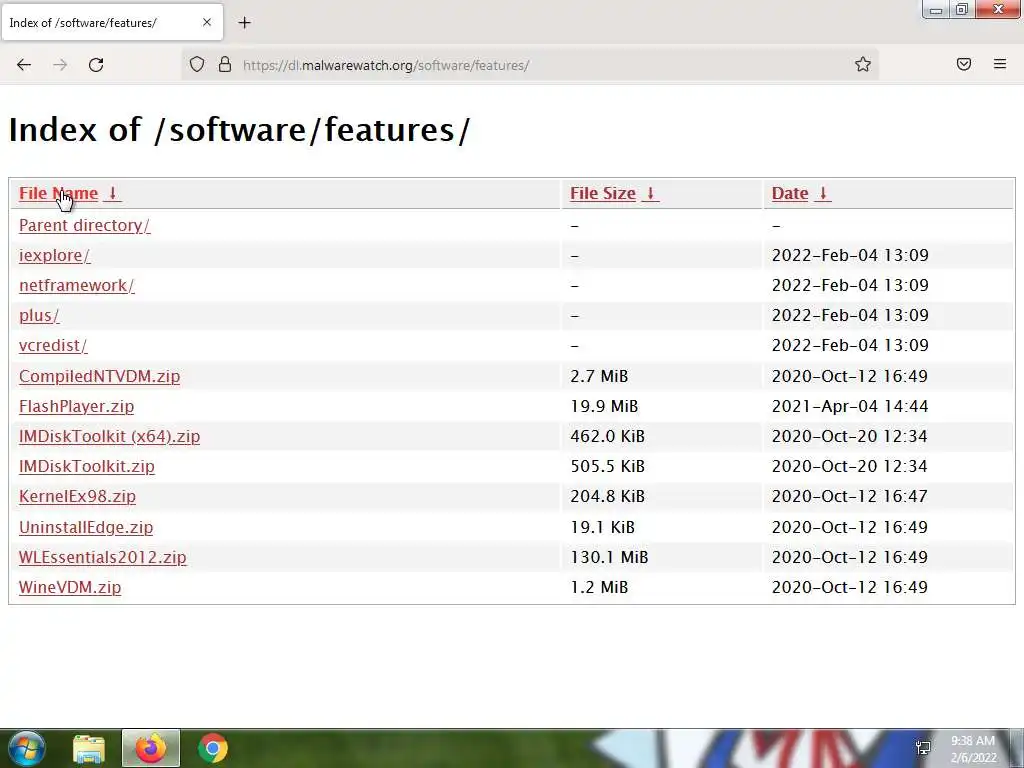Viewport: 1024px width, 768px height.
Task: Sort listing by File Name
Action: coord(58,193)
